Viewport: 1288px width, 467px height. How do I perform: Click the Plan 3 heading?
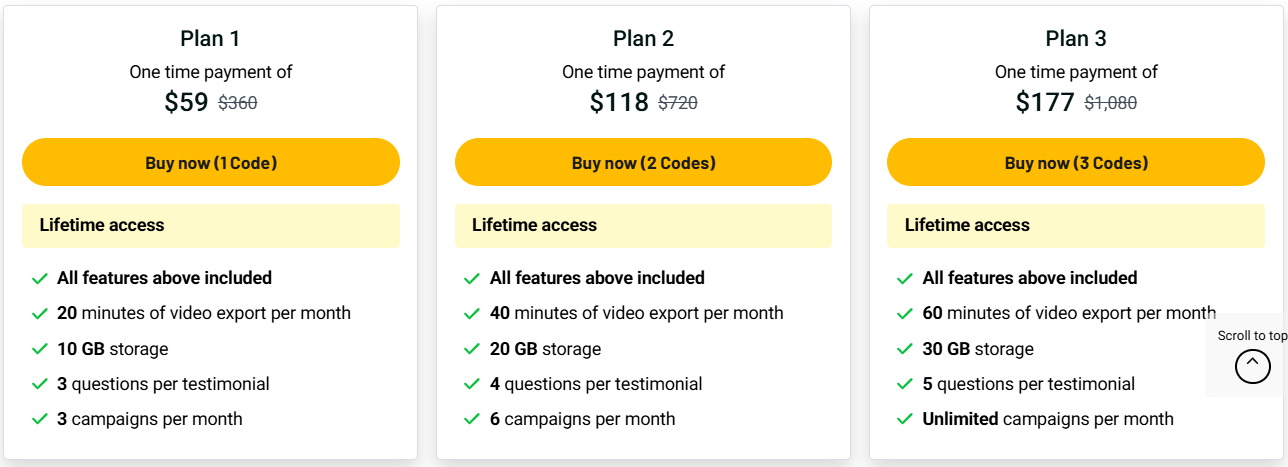point(1076,39)
